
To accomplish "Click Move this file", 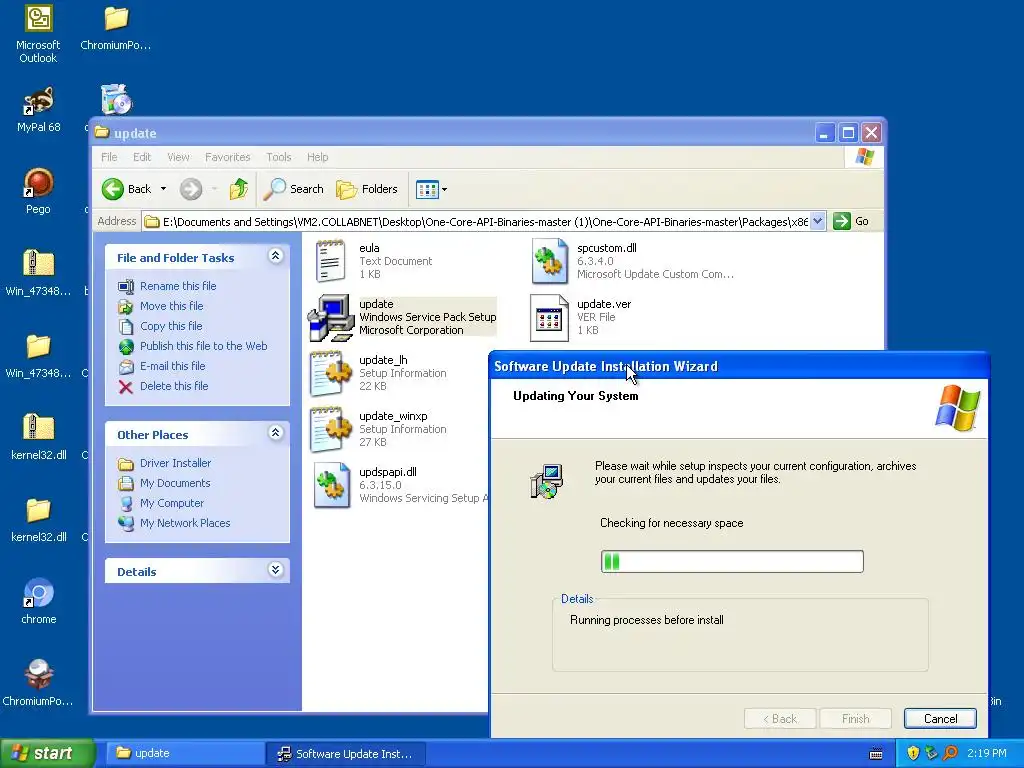I will 171,306.
